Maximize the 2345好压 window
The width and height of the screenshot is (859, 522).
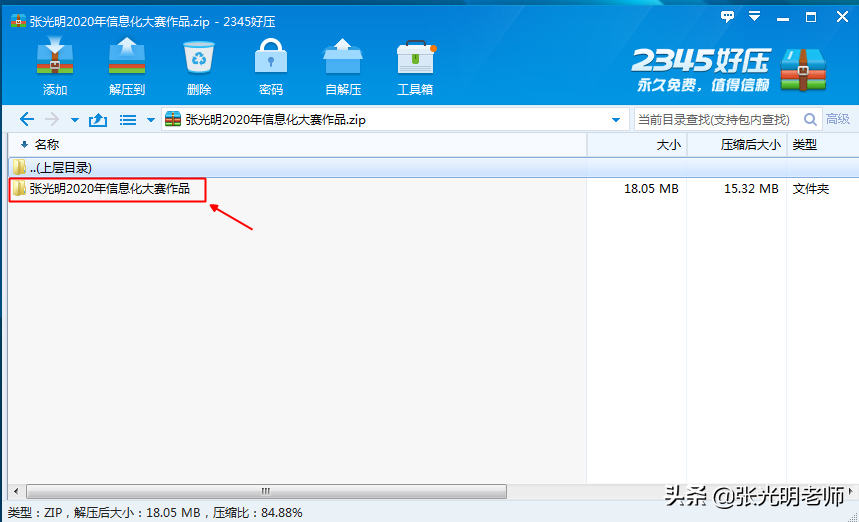coord(811,18)
